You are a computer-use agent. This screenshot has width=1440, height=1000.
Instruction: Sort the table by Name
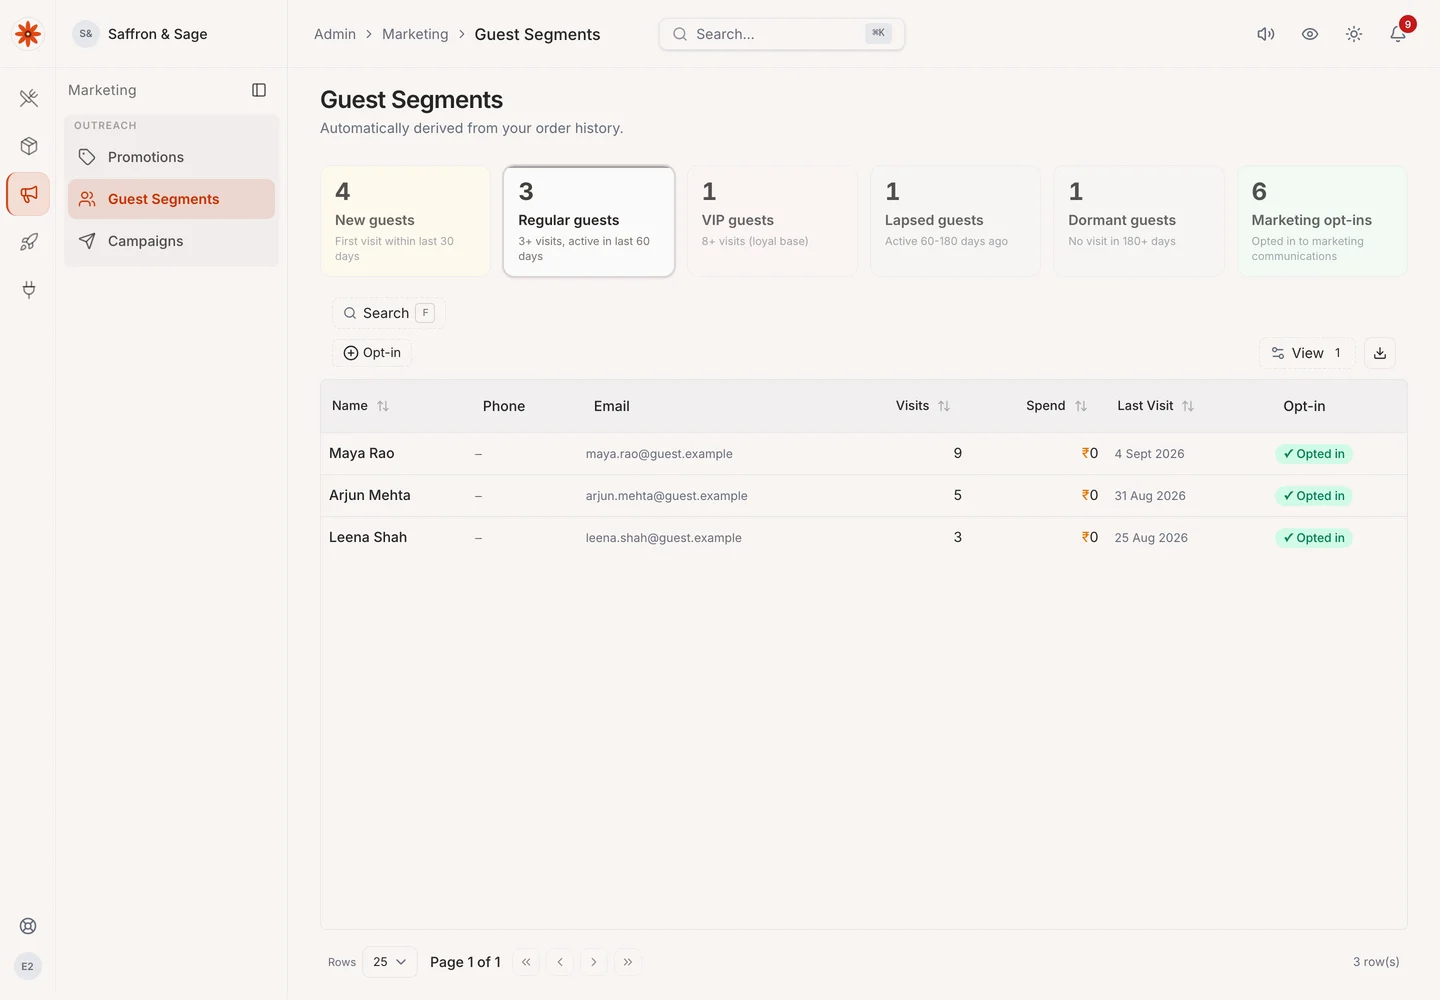click(360, 406)
